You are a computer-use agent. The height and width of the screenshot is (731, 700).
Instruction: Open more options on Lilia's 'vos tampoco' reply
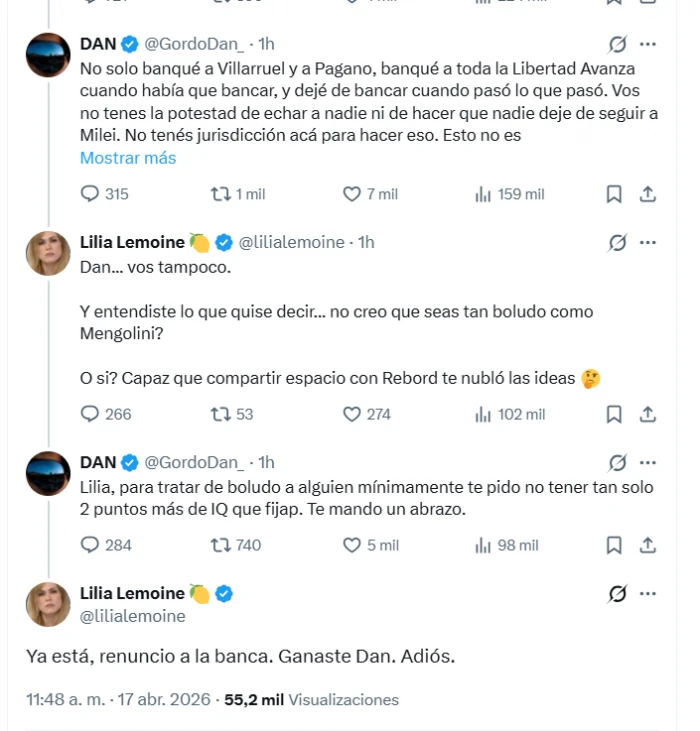click(648, 243)
